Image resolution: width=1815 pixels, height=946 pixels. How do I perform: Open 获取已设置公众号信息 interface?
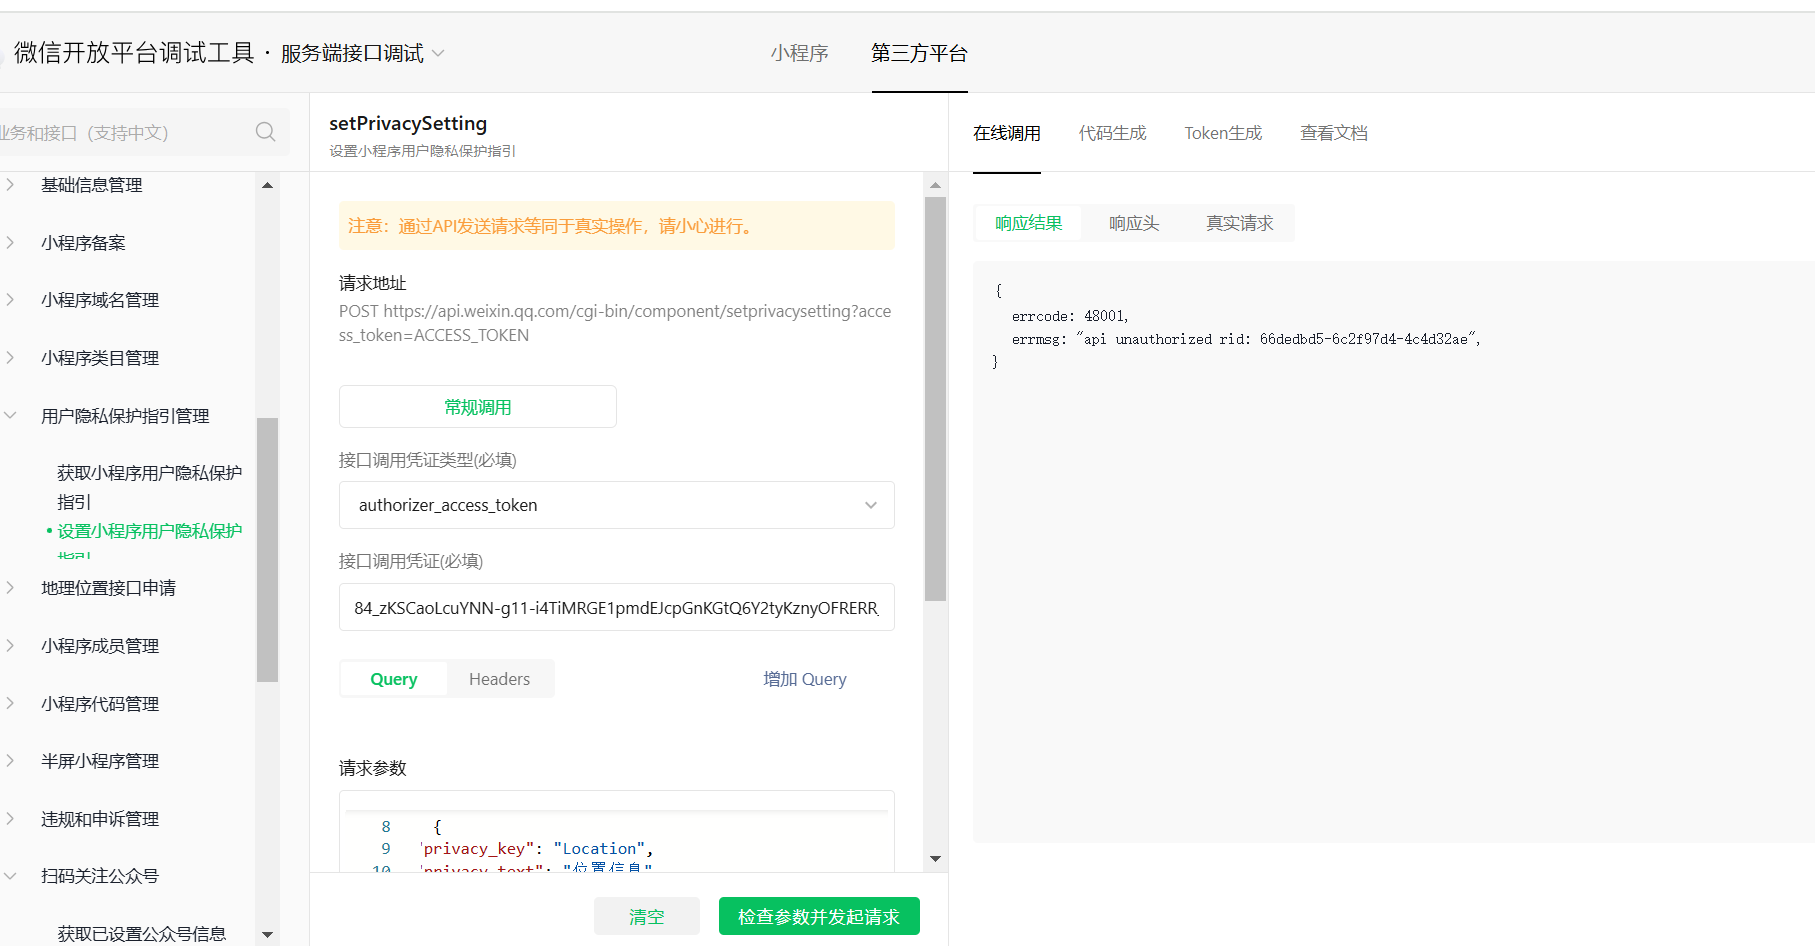(x=141, y=934)
